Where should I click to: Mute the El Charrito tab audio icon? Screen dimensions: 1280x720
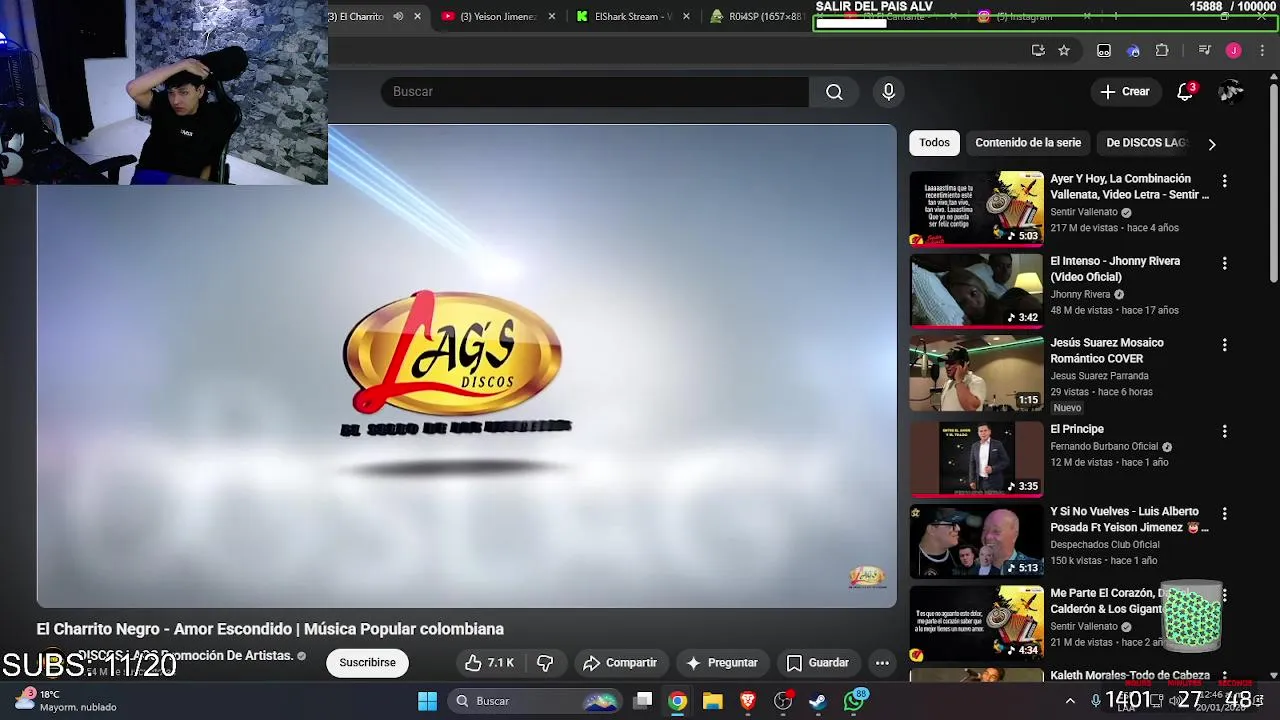click(x=398, y=17)
